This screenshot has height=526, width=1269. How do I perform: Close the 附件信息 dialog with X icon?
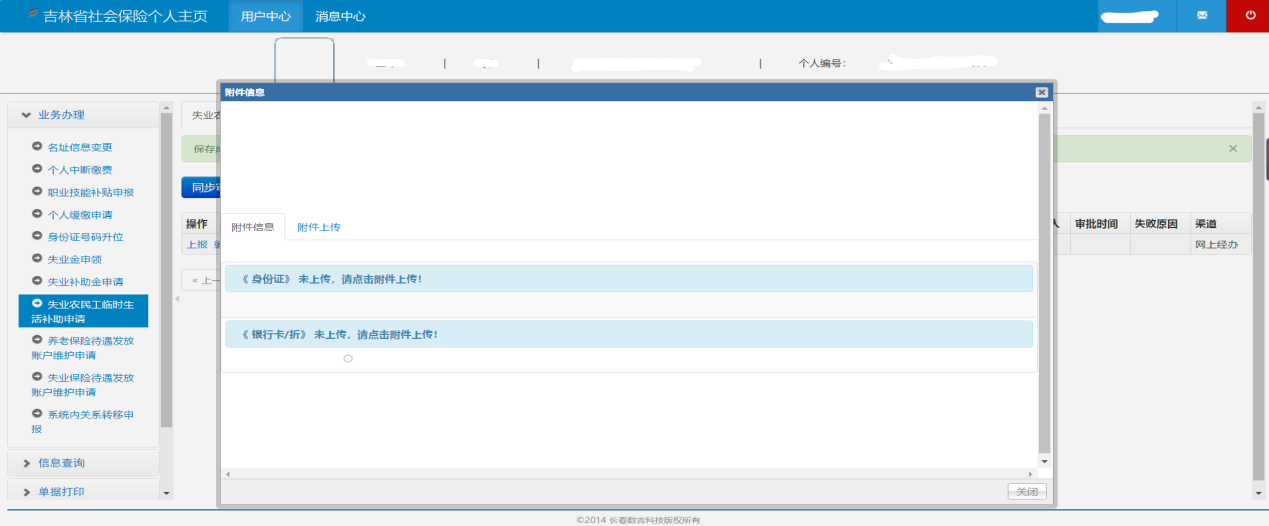pos(1041,92)
